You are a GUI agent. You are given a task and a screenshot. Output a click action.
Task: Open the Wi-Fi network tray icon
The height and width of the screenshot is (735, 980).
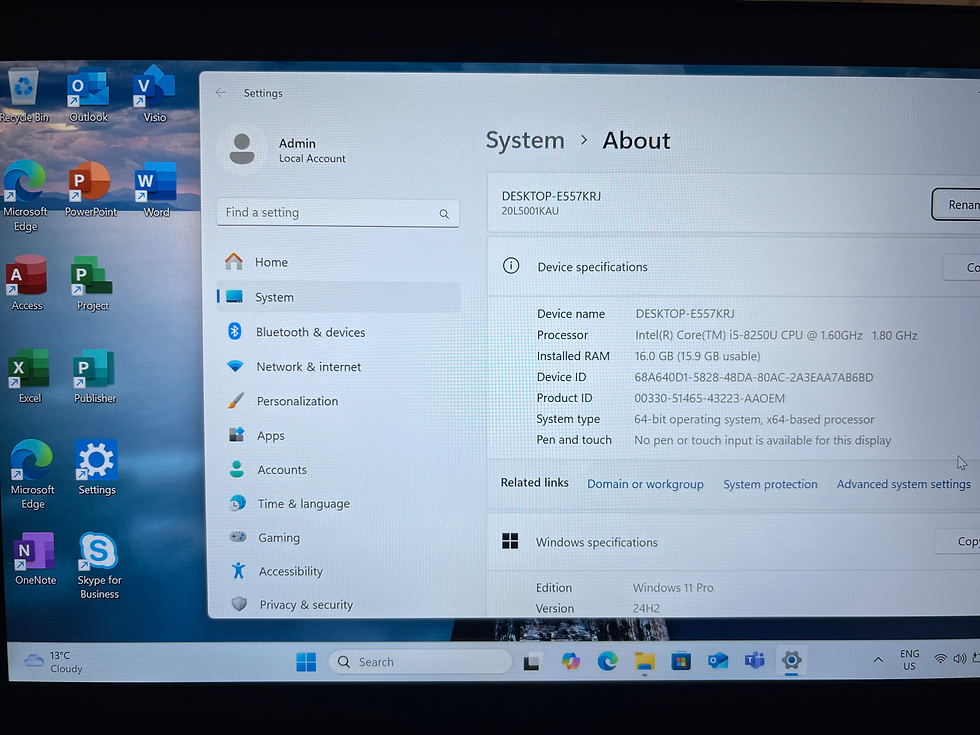click(940, 659)
